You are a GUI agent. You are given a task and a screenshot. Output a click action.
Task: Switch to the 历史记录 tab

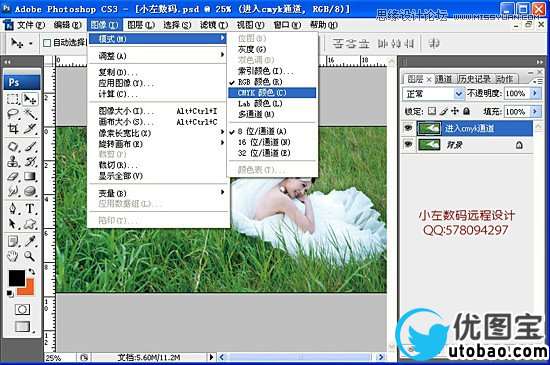(x=474, y=79)
